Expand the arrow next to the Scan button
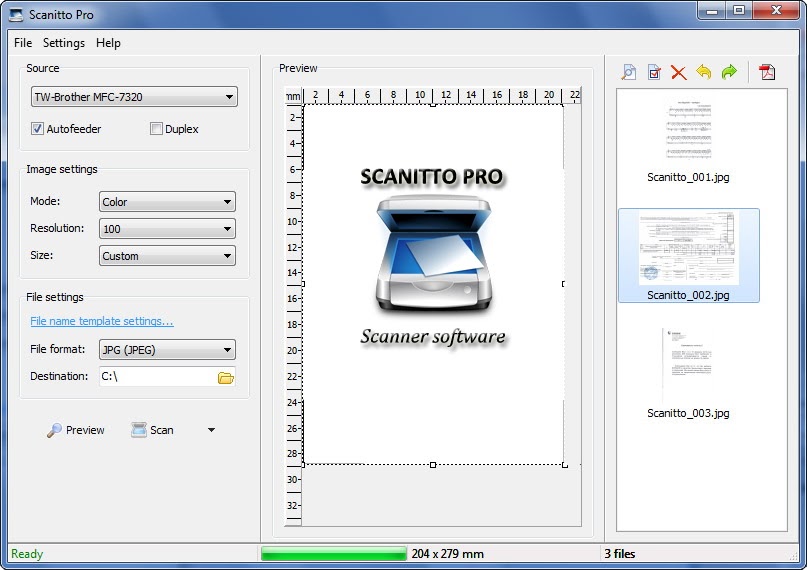 (x=211, y=430)
